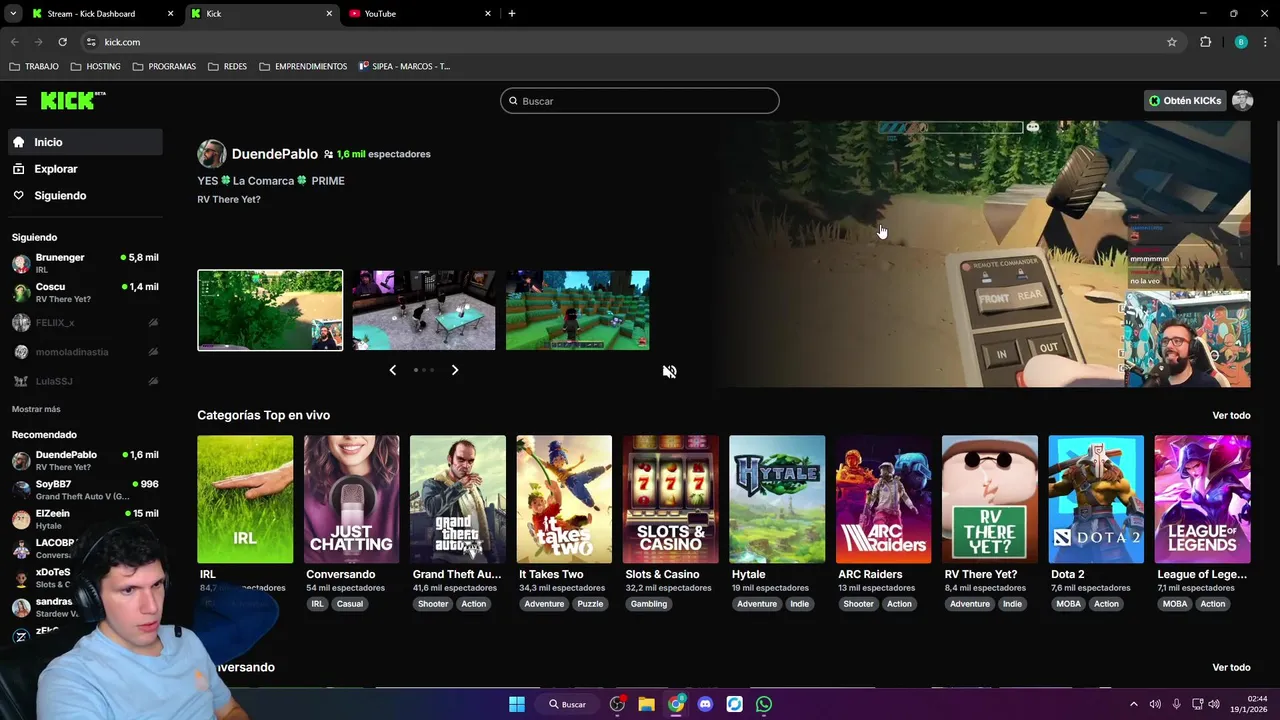The width and height of the screenshot is (1280, 720).
Task: Open recommended channel ElZeein
Action: coord(85,519)
